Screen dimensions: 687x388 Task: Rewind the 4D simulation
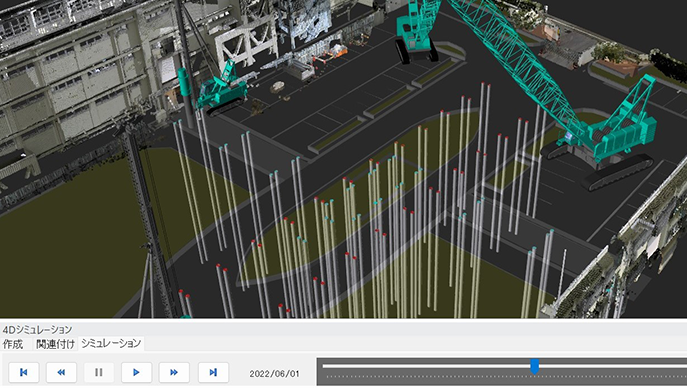[61, 372]
